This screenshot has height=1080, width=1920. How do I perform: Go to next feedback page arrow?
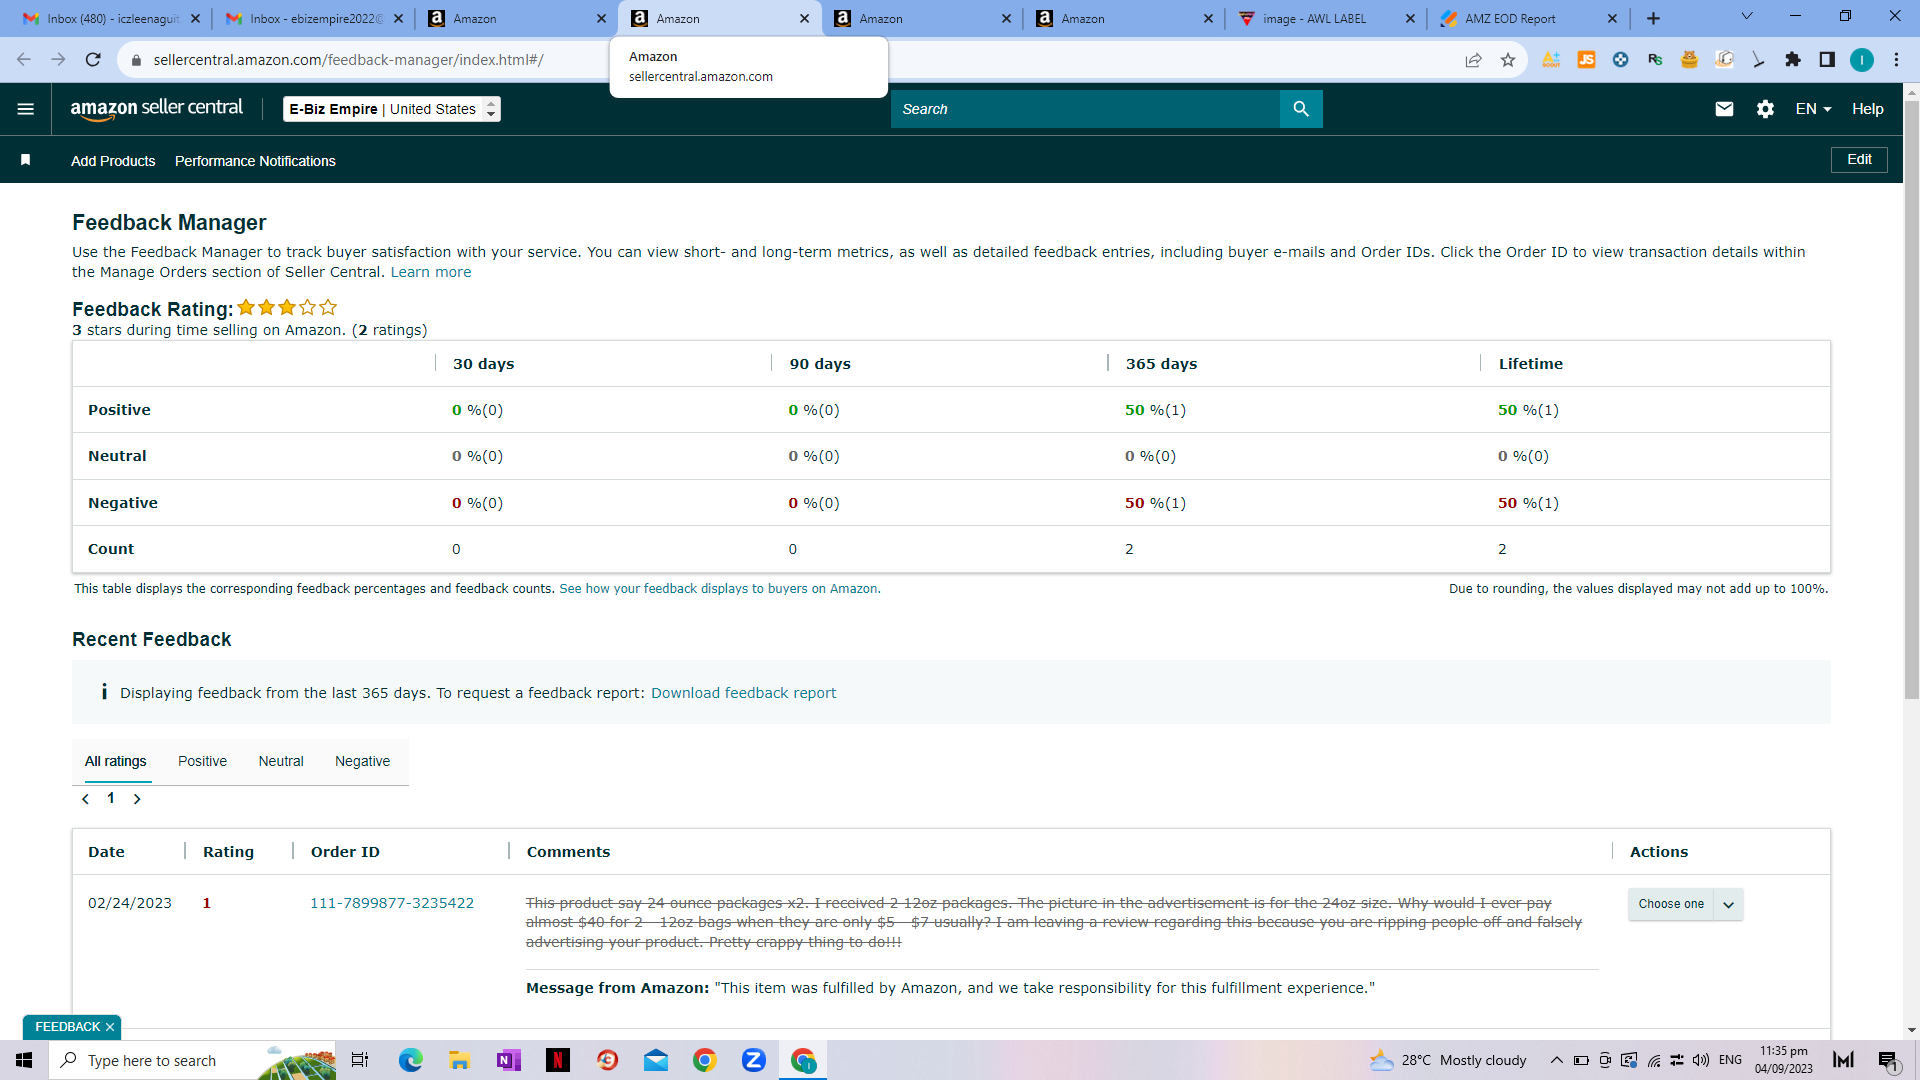137,799
